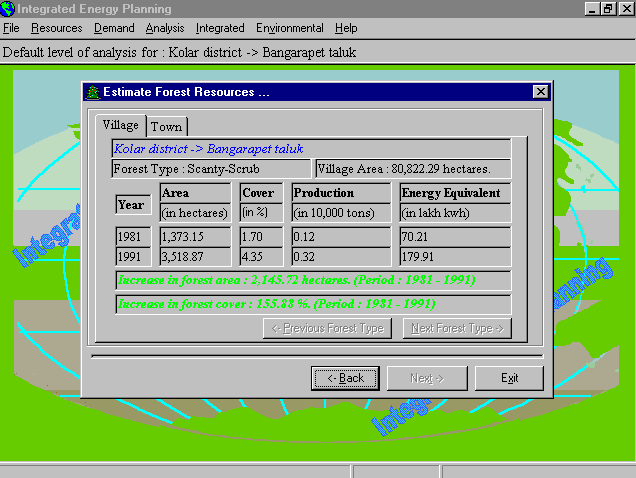Click the Forest Type Scanty-Scrub field
Viewport: 636px width, 478px height.
coord(211,169)
